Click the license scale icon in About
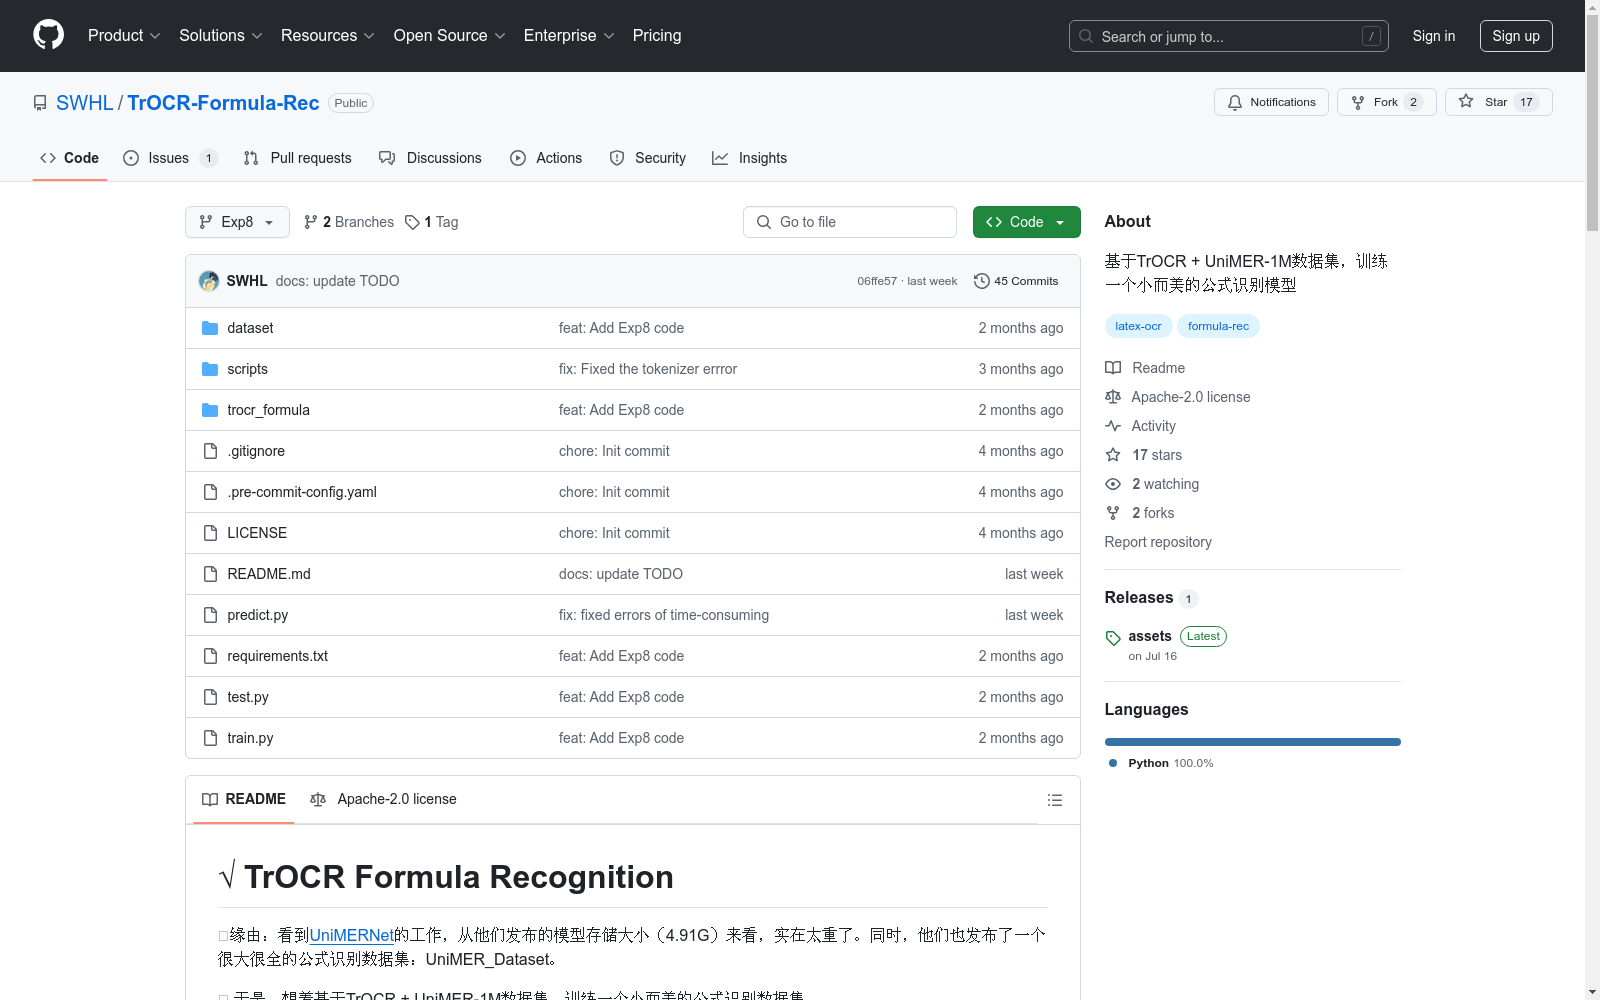This screenshot has width=1600, height=1000. pos(1113,397)
